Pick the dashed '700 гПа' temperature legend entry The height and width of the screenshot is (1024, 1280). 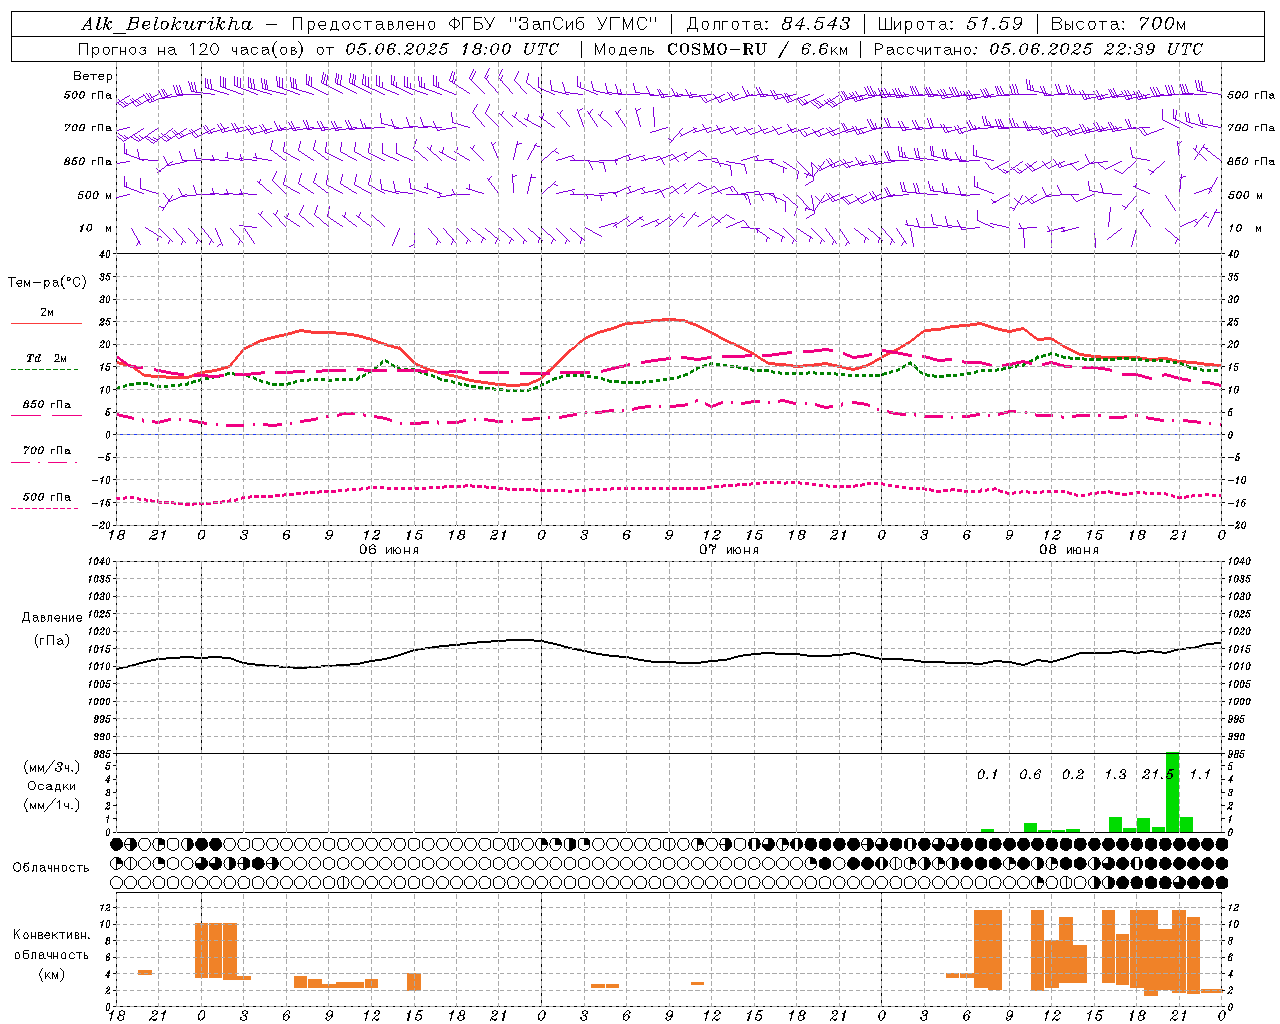tap(47, 450)
